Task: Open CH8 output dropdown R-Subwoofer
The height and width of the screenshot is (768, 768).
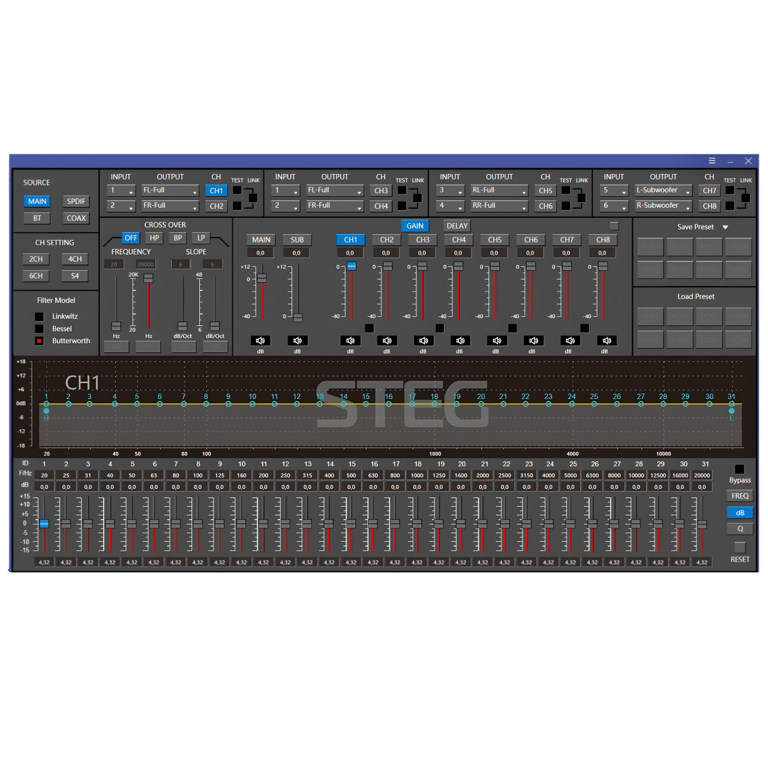Action: point(663,206)
